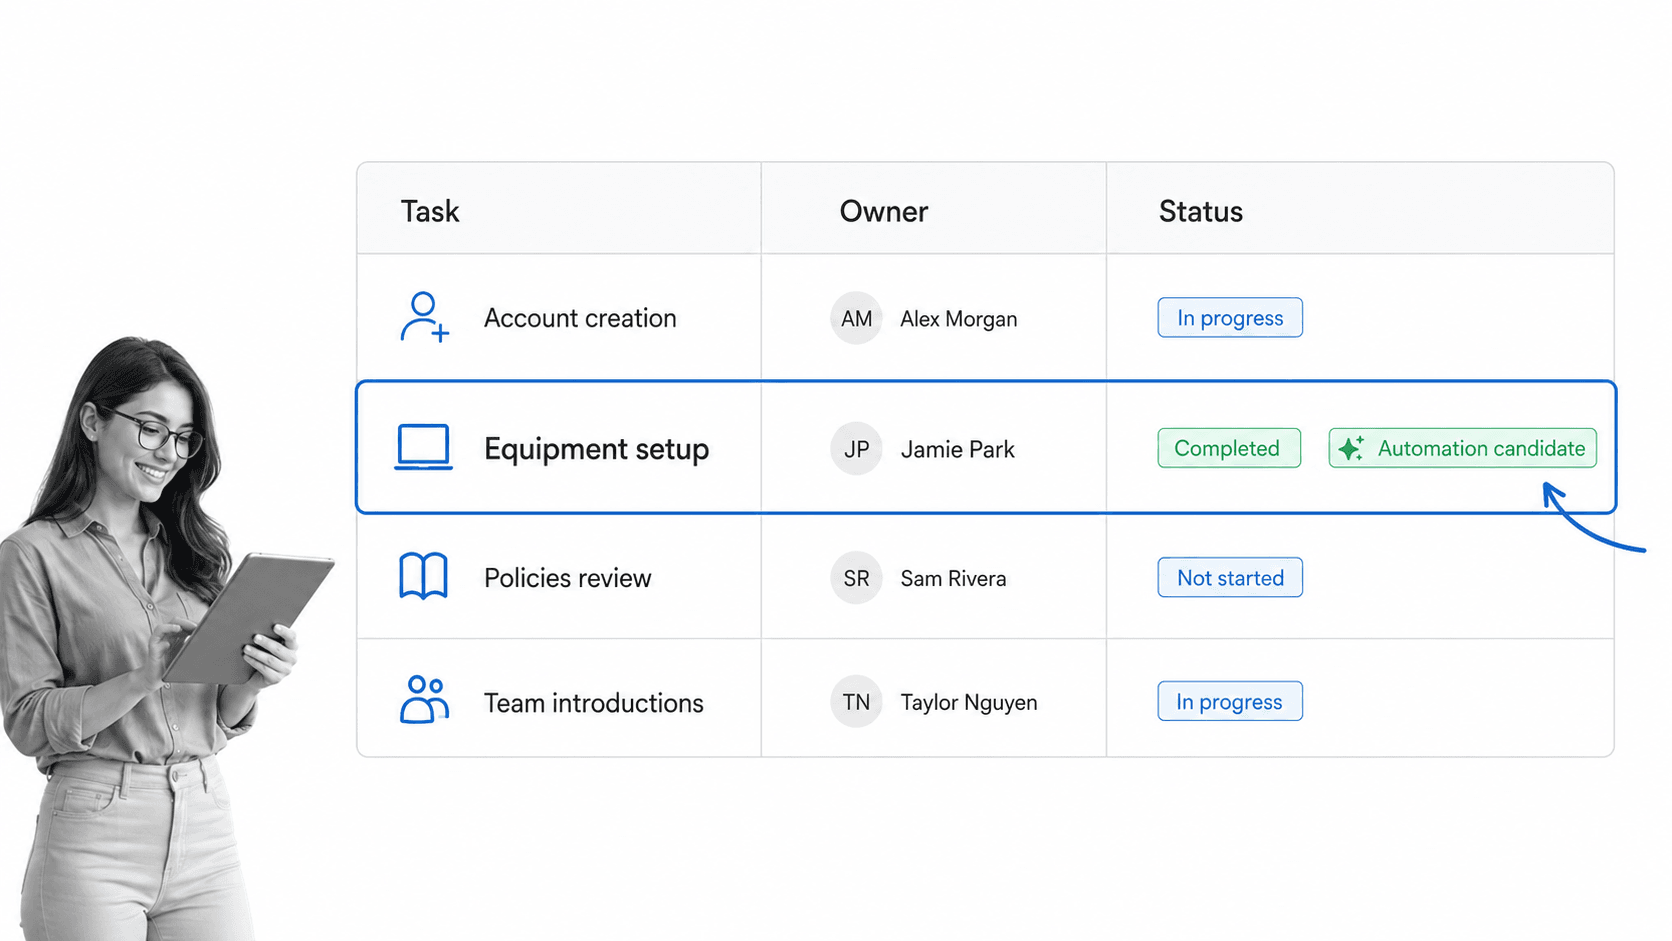Open the Account creation task name
This screenshot has width=1672, height=941.
(580, 318)
